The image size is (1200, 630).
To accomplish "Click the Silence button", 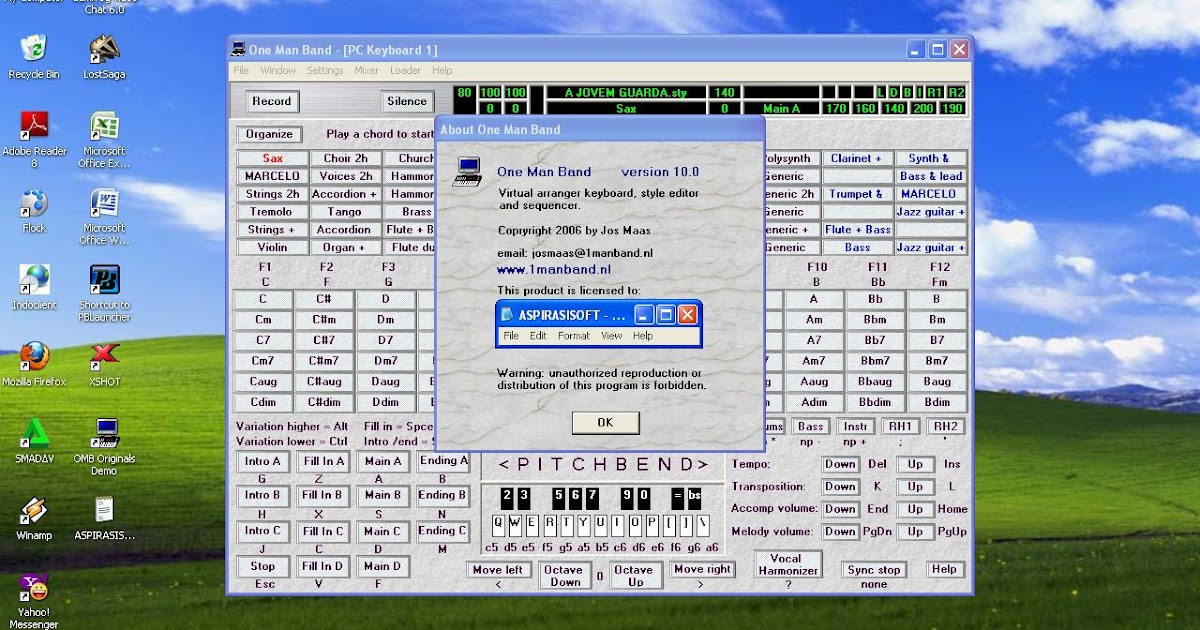I will 406,101.
